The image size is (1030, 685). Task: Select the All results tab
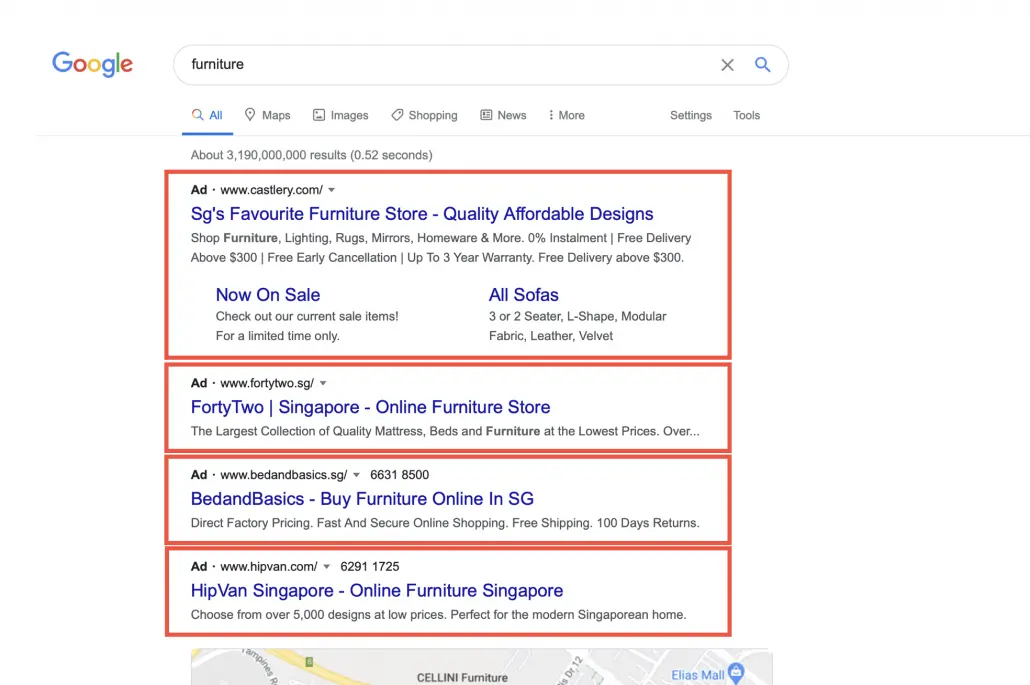click(x=207, y=116)
